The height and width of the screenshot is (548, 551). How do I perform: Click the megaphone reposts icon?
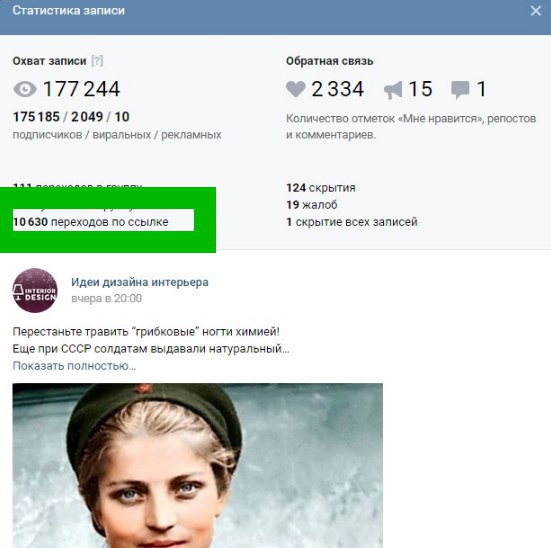393,90
